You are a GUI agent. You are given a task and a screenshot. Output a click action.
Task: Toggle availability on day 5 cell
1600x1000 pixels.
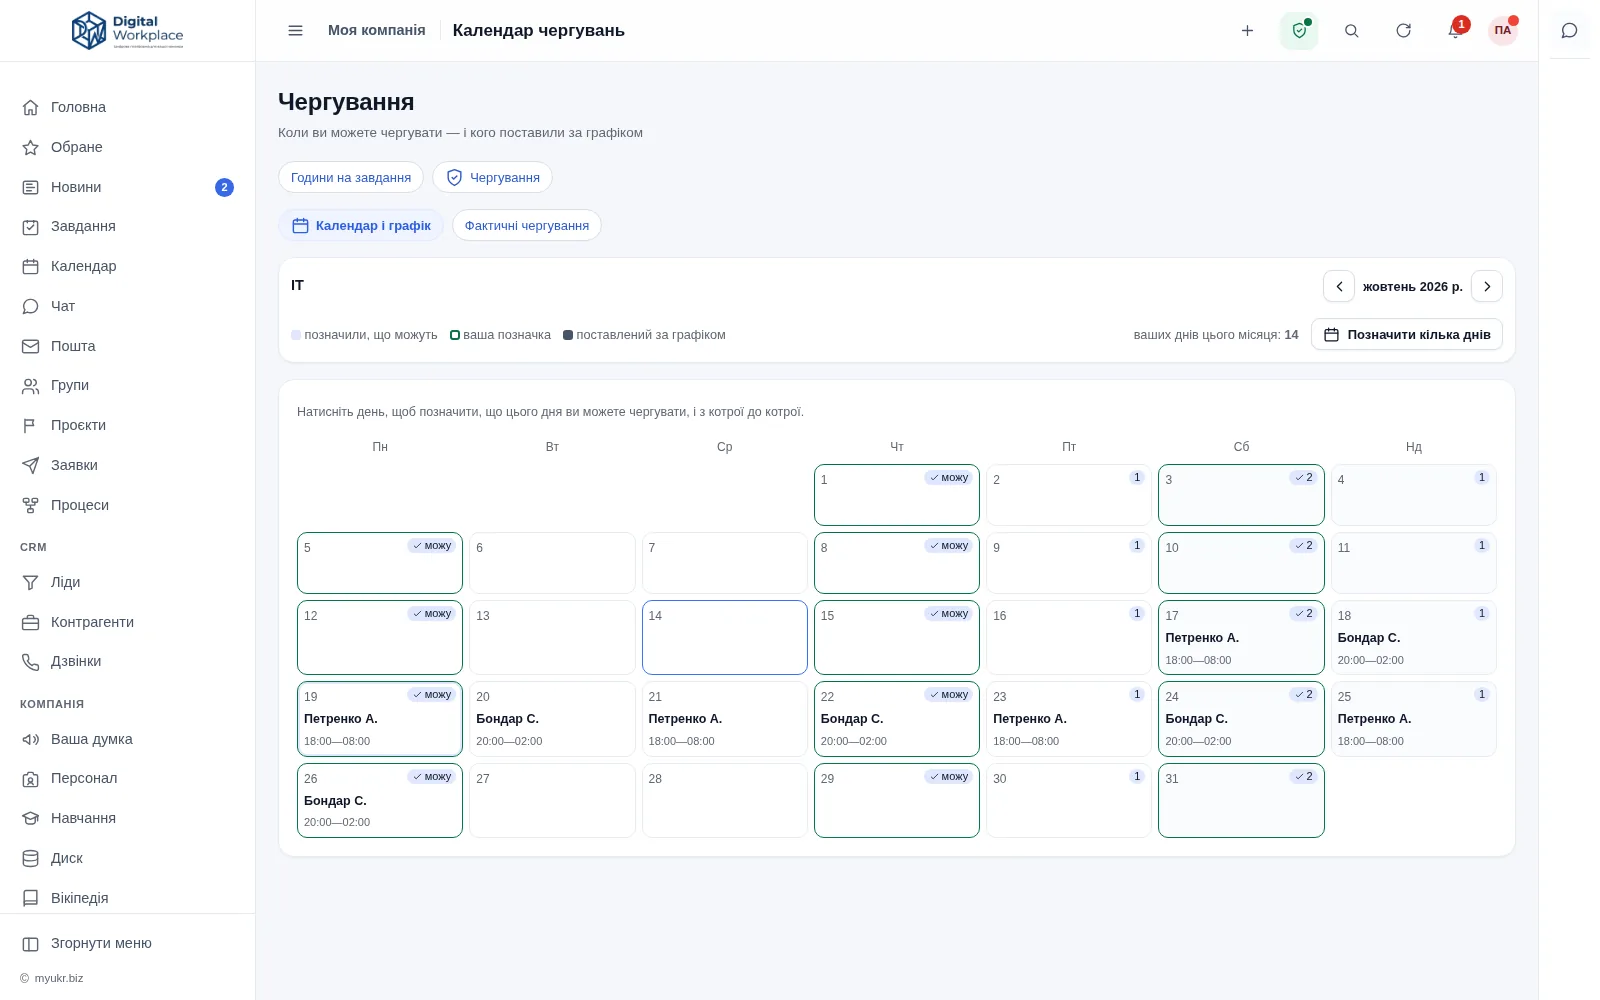(380, 563)
